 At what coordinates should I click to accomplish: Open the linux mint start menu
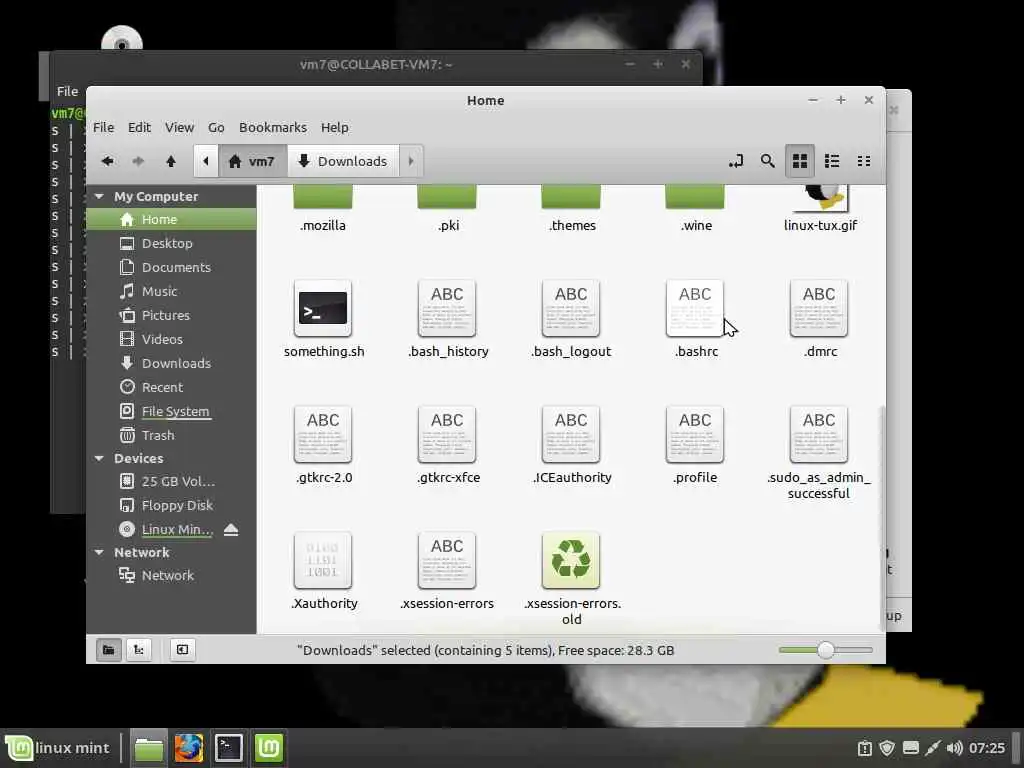coord(58,748)
